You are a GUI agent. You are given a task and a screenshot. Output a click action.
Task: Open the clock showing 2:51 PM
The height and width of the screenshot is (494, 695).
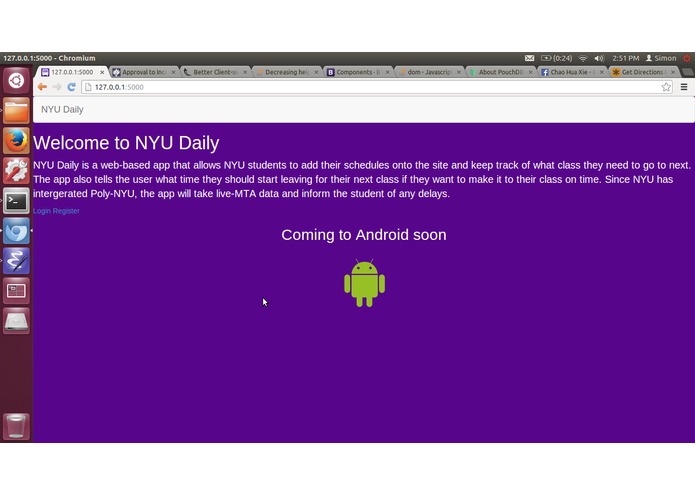tap(625, 58)
